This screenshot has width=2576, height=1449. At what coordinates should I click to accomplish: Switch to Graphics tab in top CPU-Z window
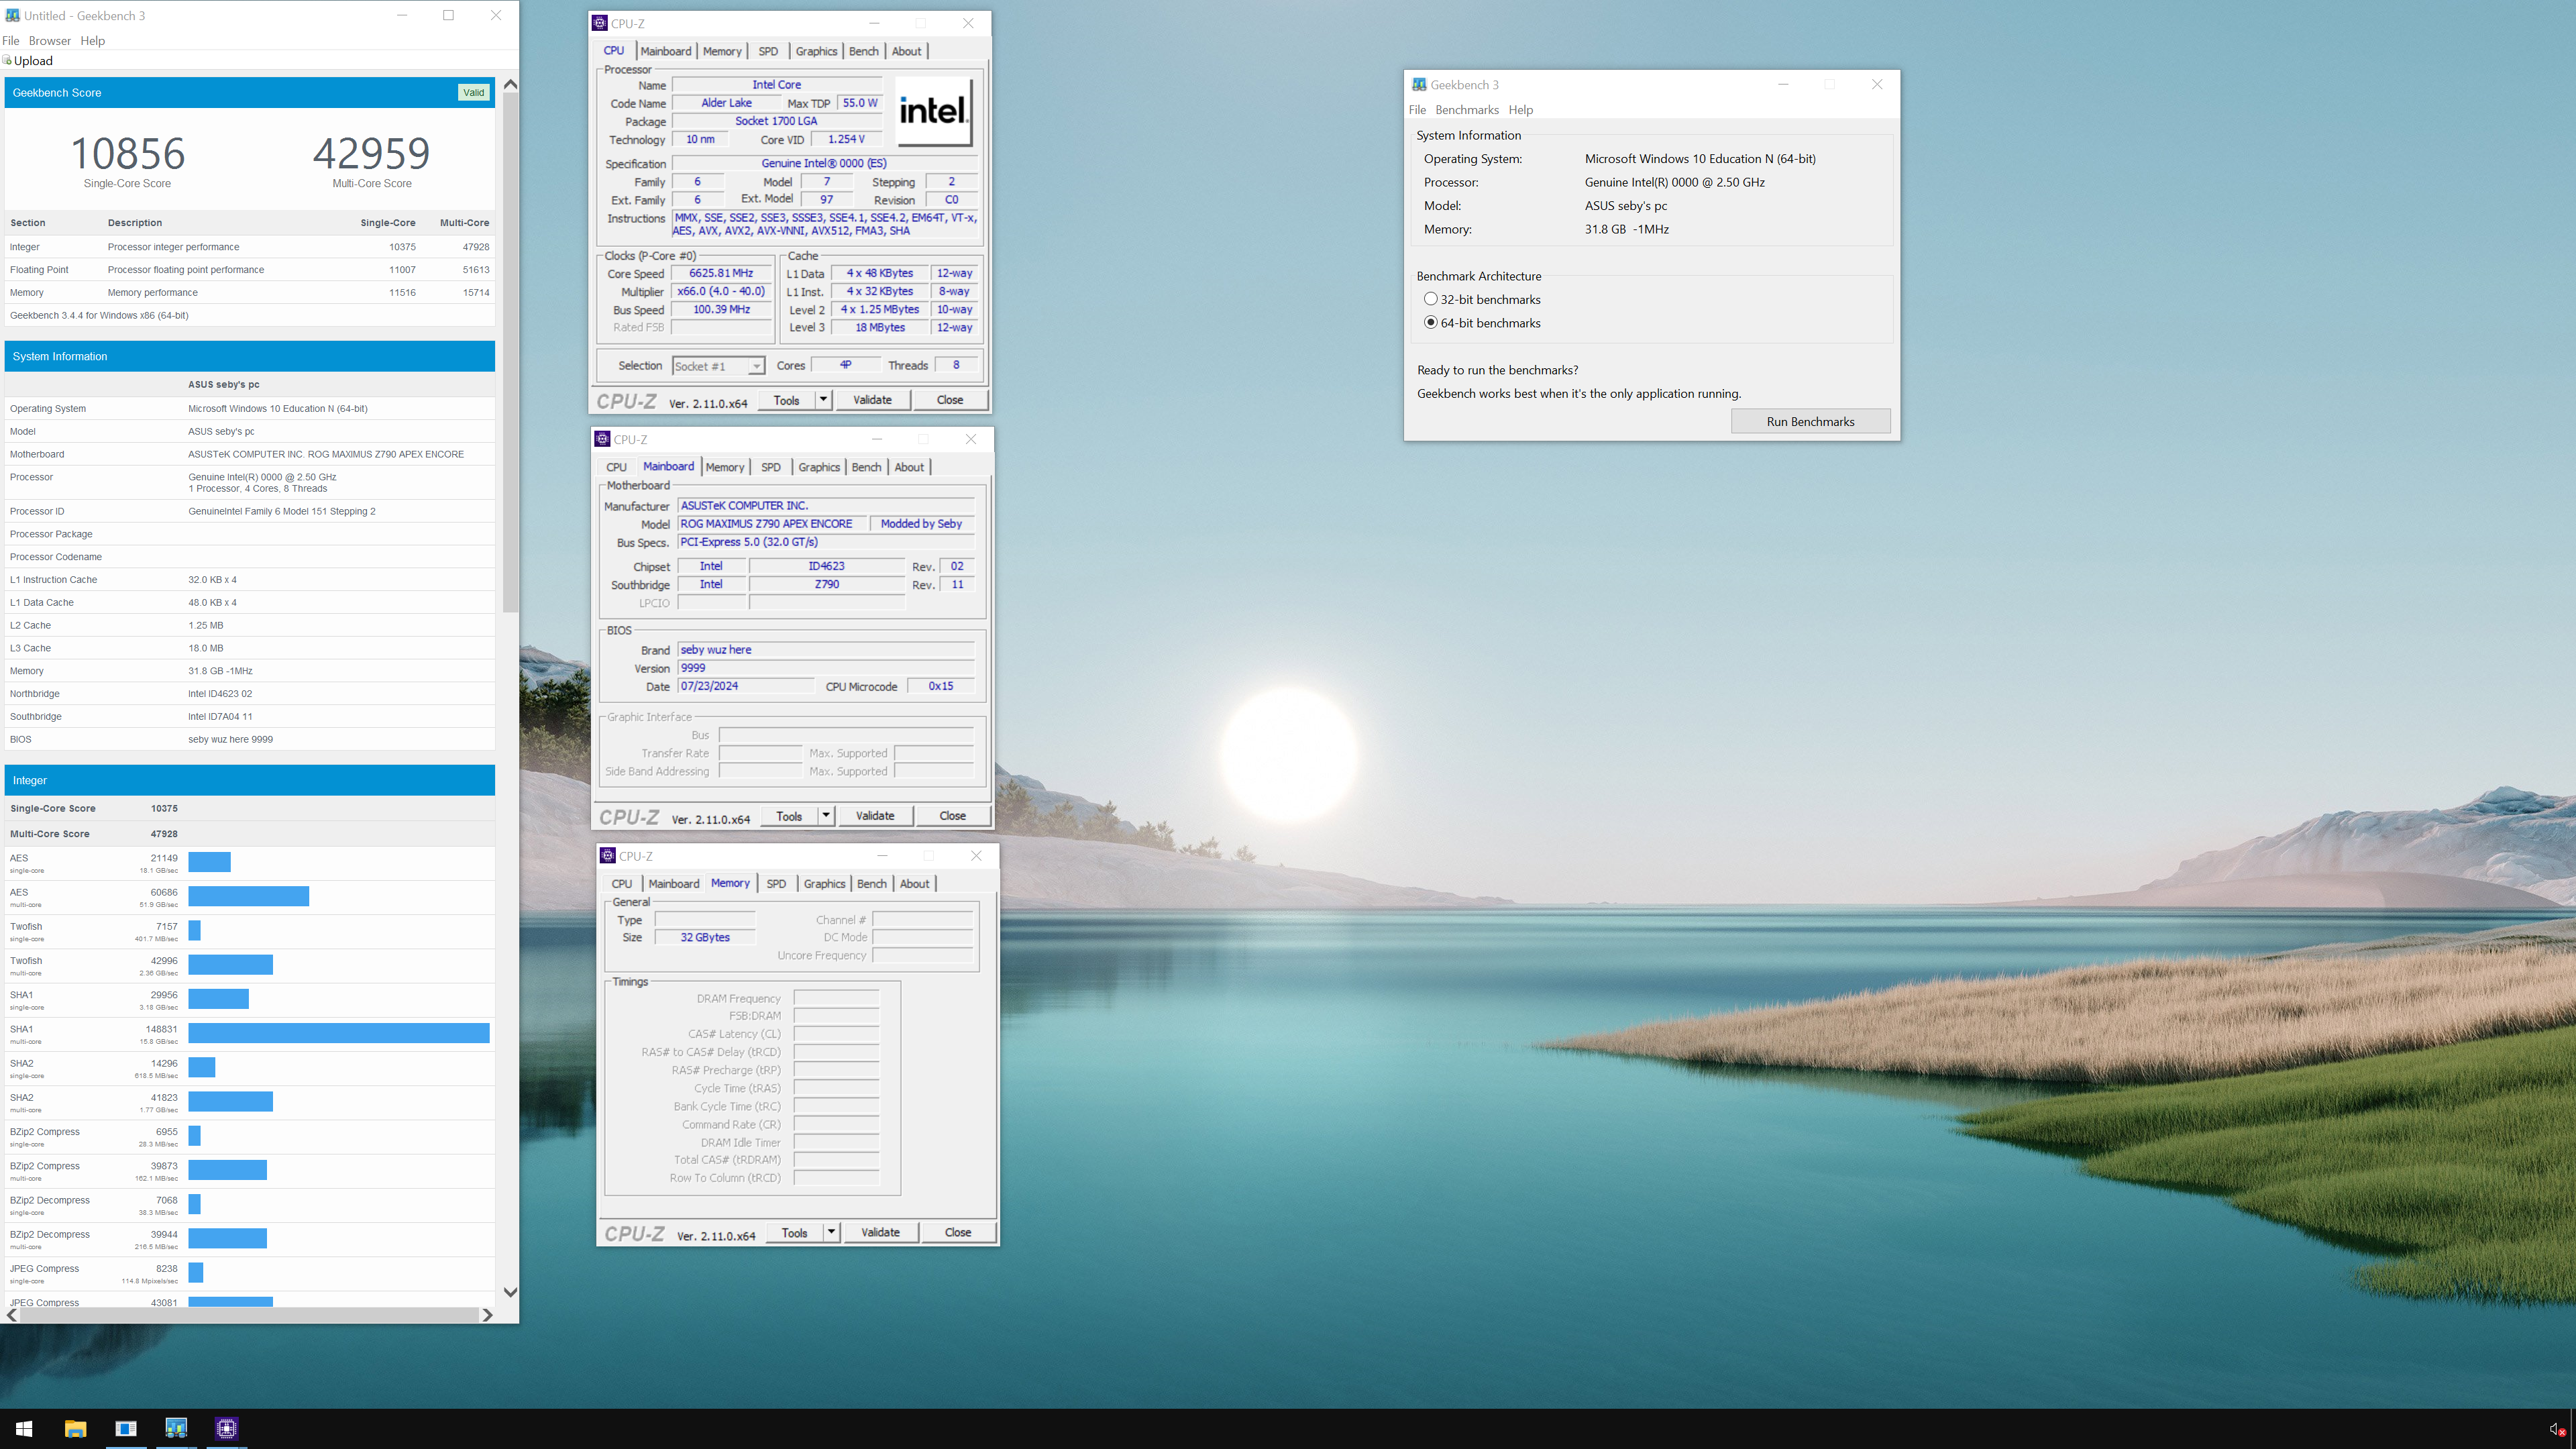click(x=816, y=51)
